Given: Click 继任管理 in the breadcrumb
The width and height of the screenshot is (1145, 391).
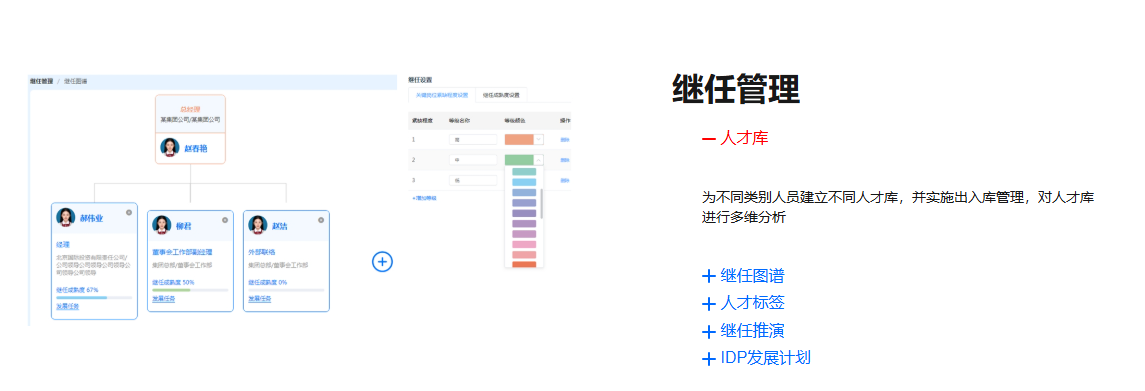Looking at the screenshot, I should click(41, 80).
